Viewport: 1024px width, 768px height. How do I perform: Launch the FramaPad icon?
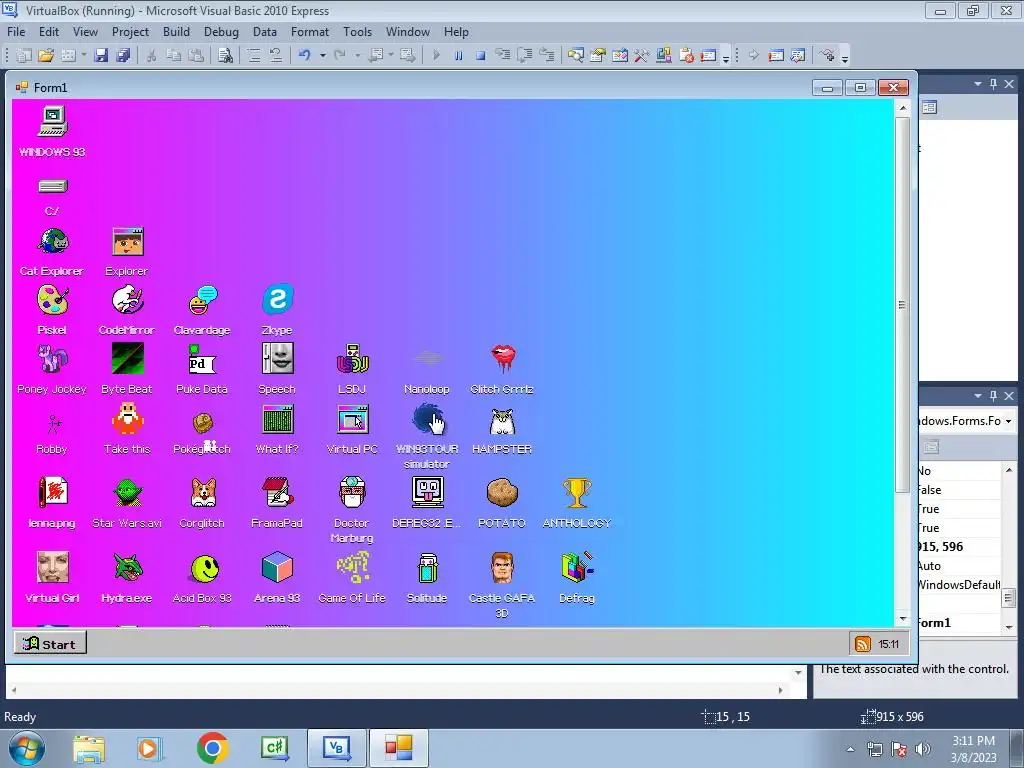point(278,493)
